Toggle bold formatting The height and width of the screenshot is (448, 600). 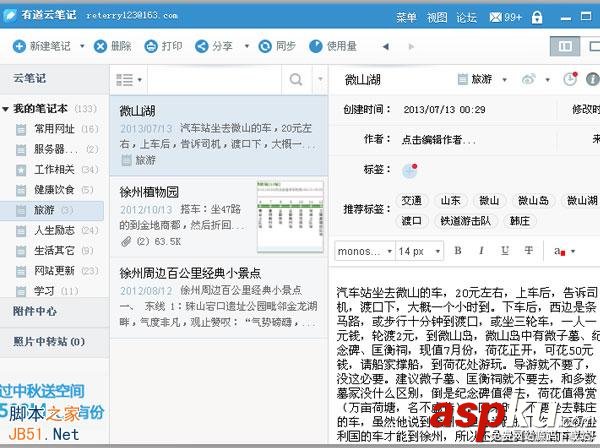click(x=458, y=251)
